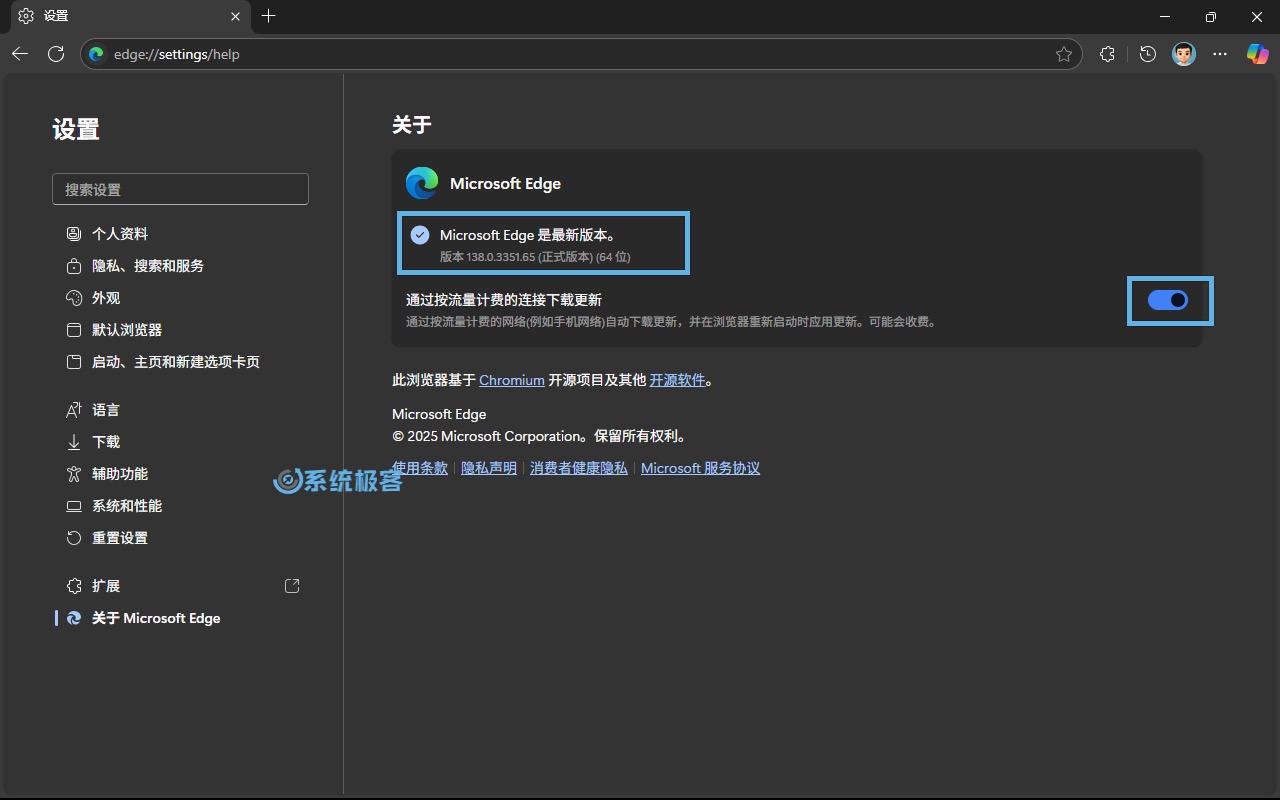Open the 开源软件 link
This screenshot has width=1280, height=800.
pyautogui.click(x=678, y=380)
